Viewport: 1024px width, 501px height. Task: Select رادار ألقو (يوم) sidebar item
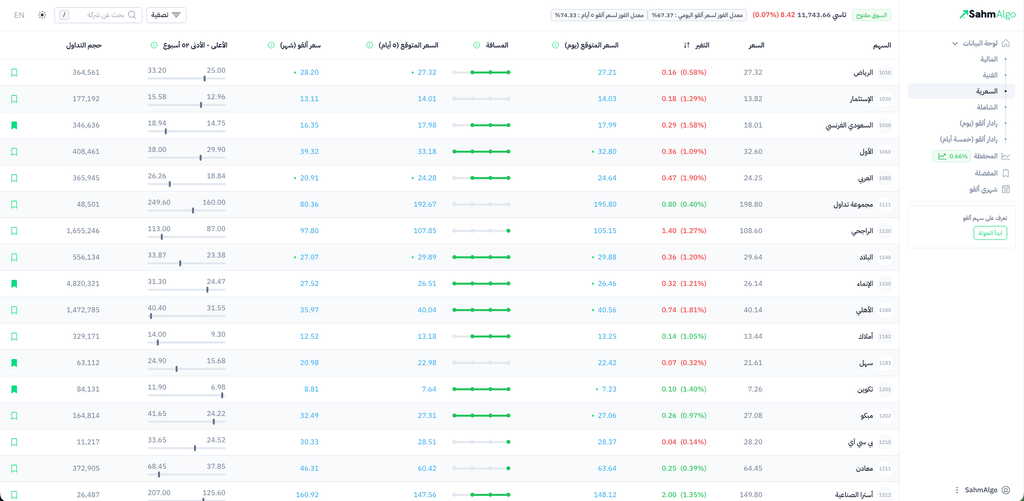[978, 123]
